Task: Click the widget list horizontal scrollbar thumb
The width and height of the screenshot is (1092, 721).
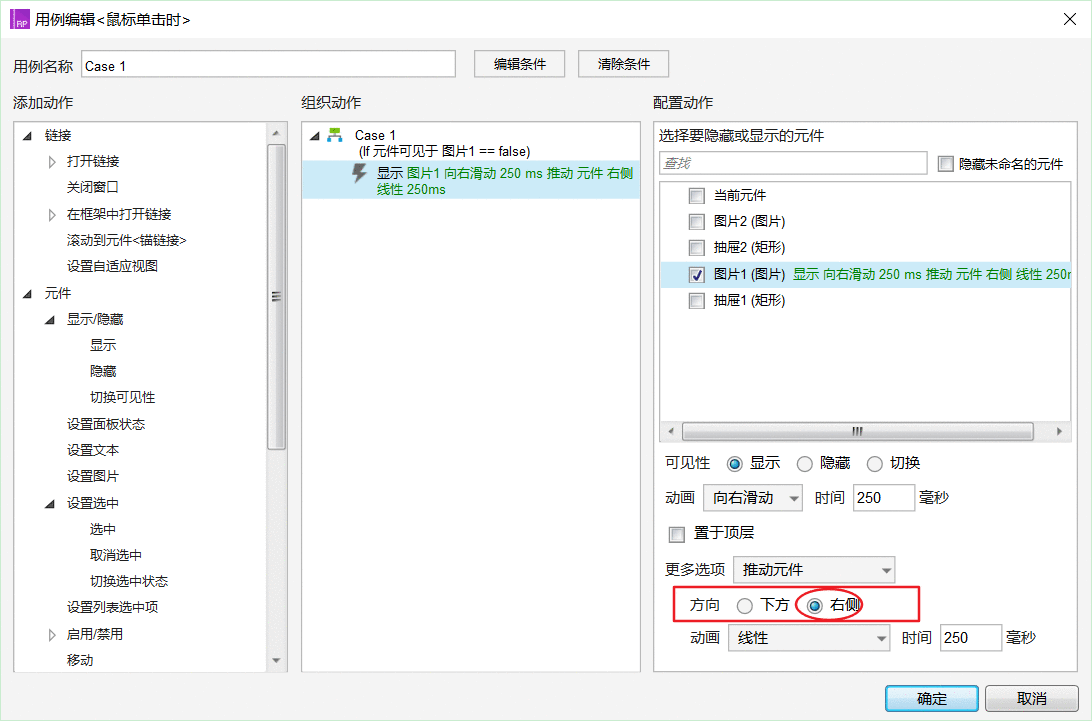Action: 857,432
